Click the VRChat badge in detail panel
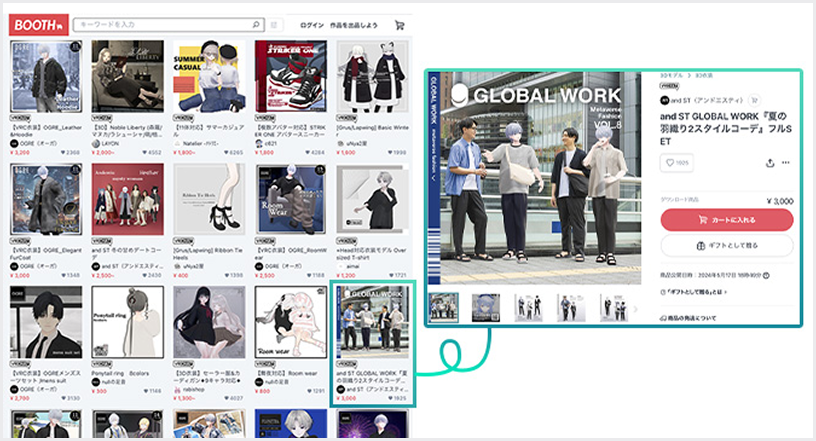Screen dimensions: 816x441 point(669,86)
